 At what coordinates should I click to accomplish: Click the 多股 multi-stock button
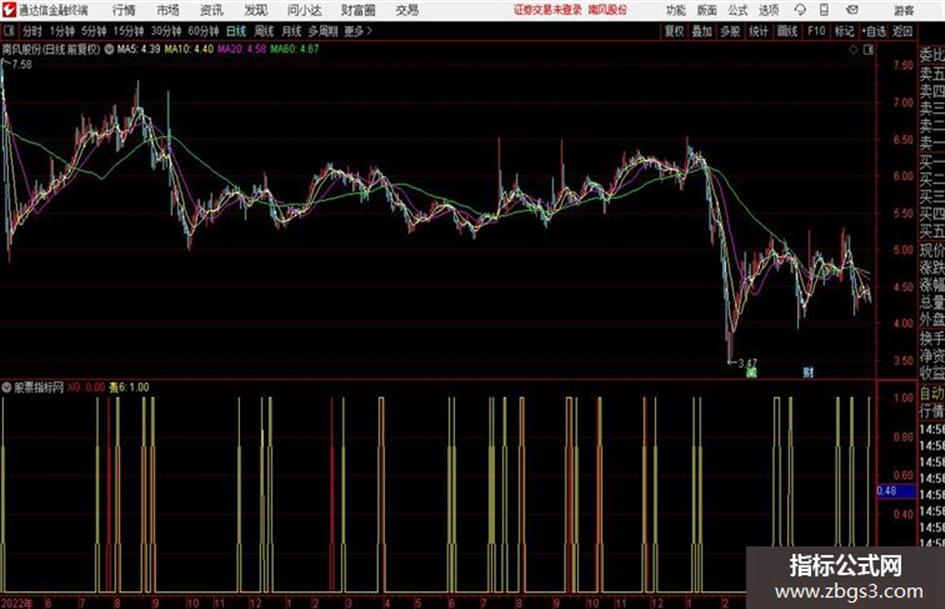pos(730,31)
